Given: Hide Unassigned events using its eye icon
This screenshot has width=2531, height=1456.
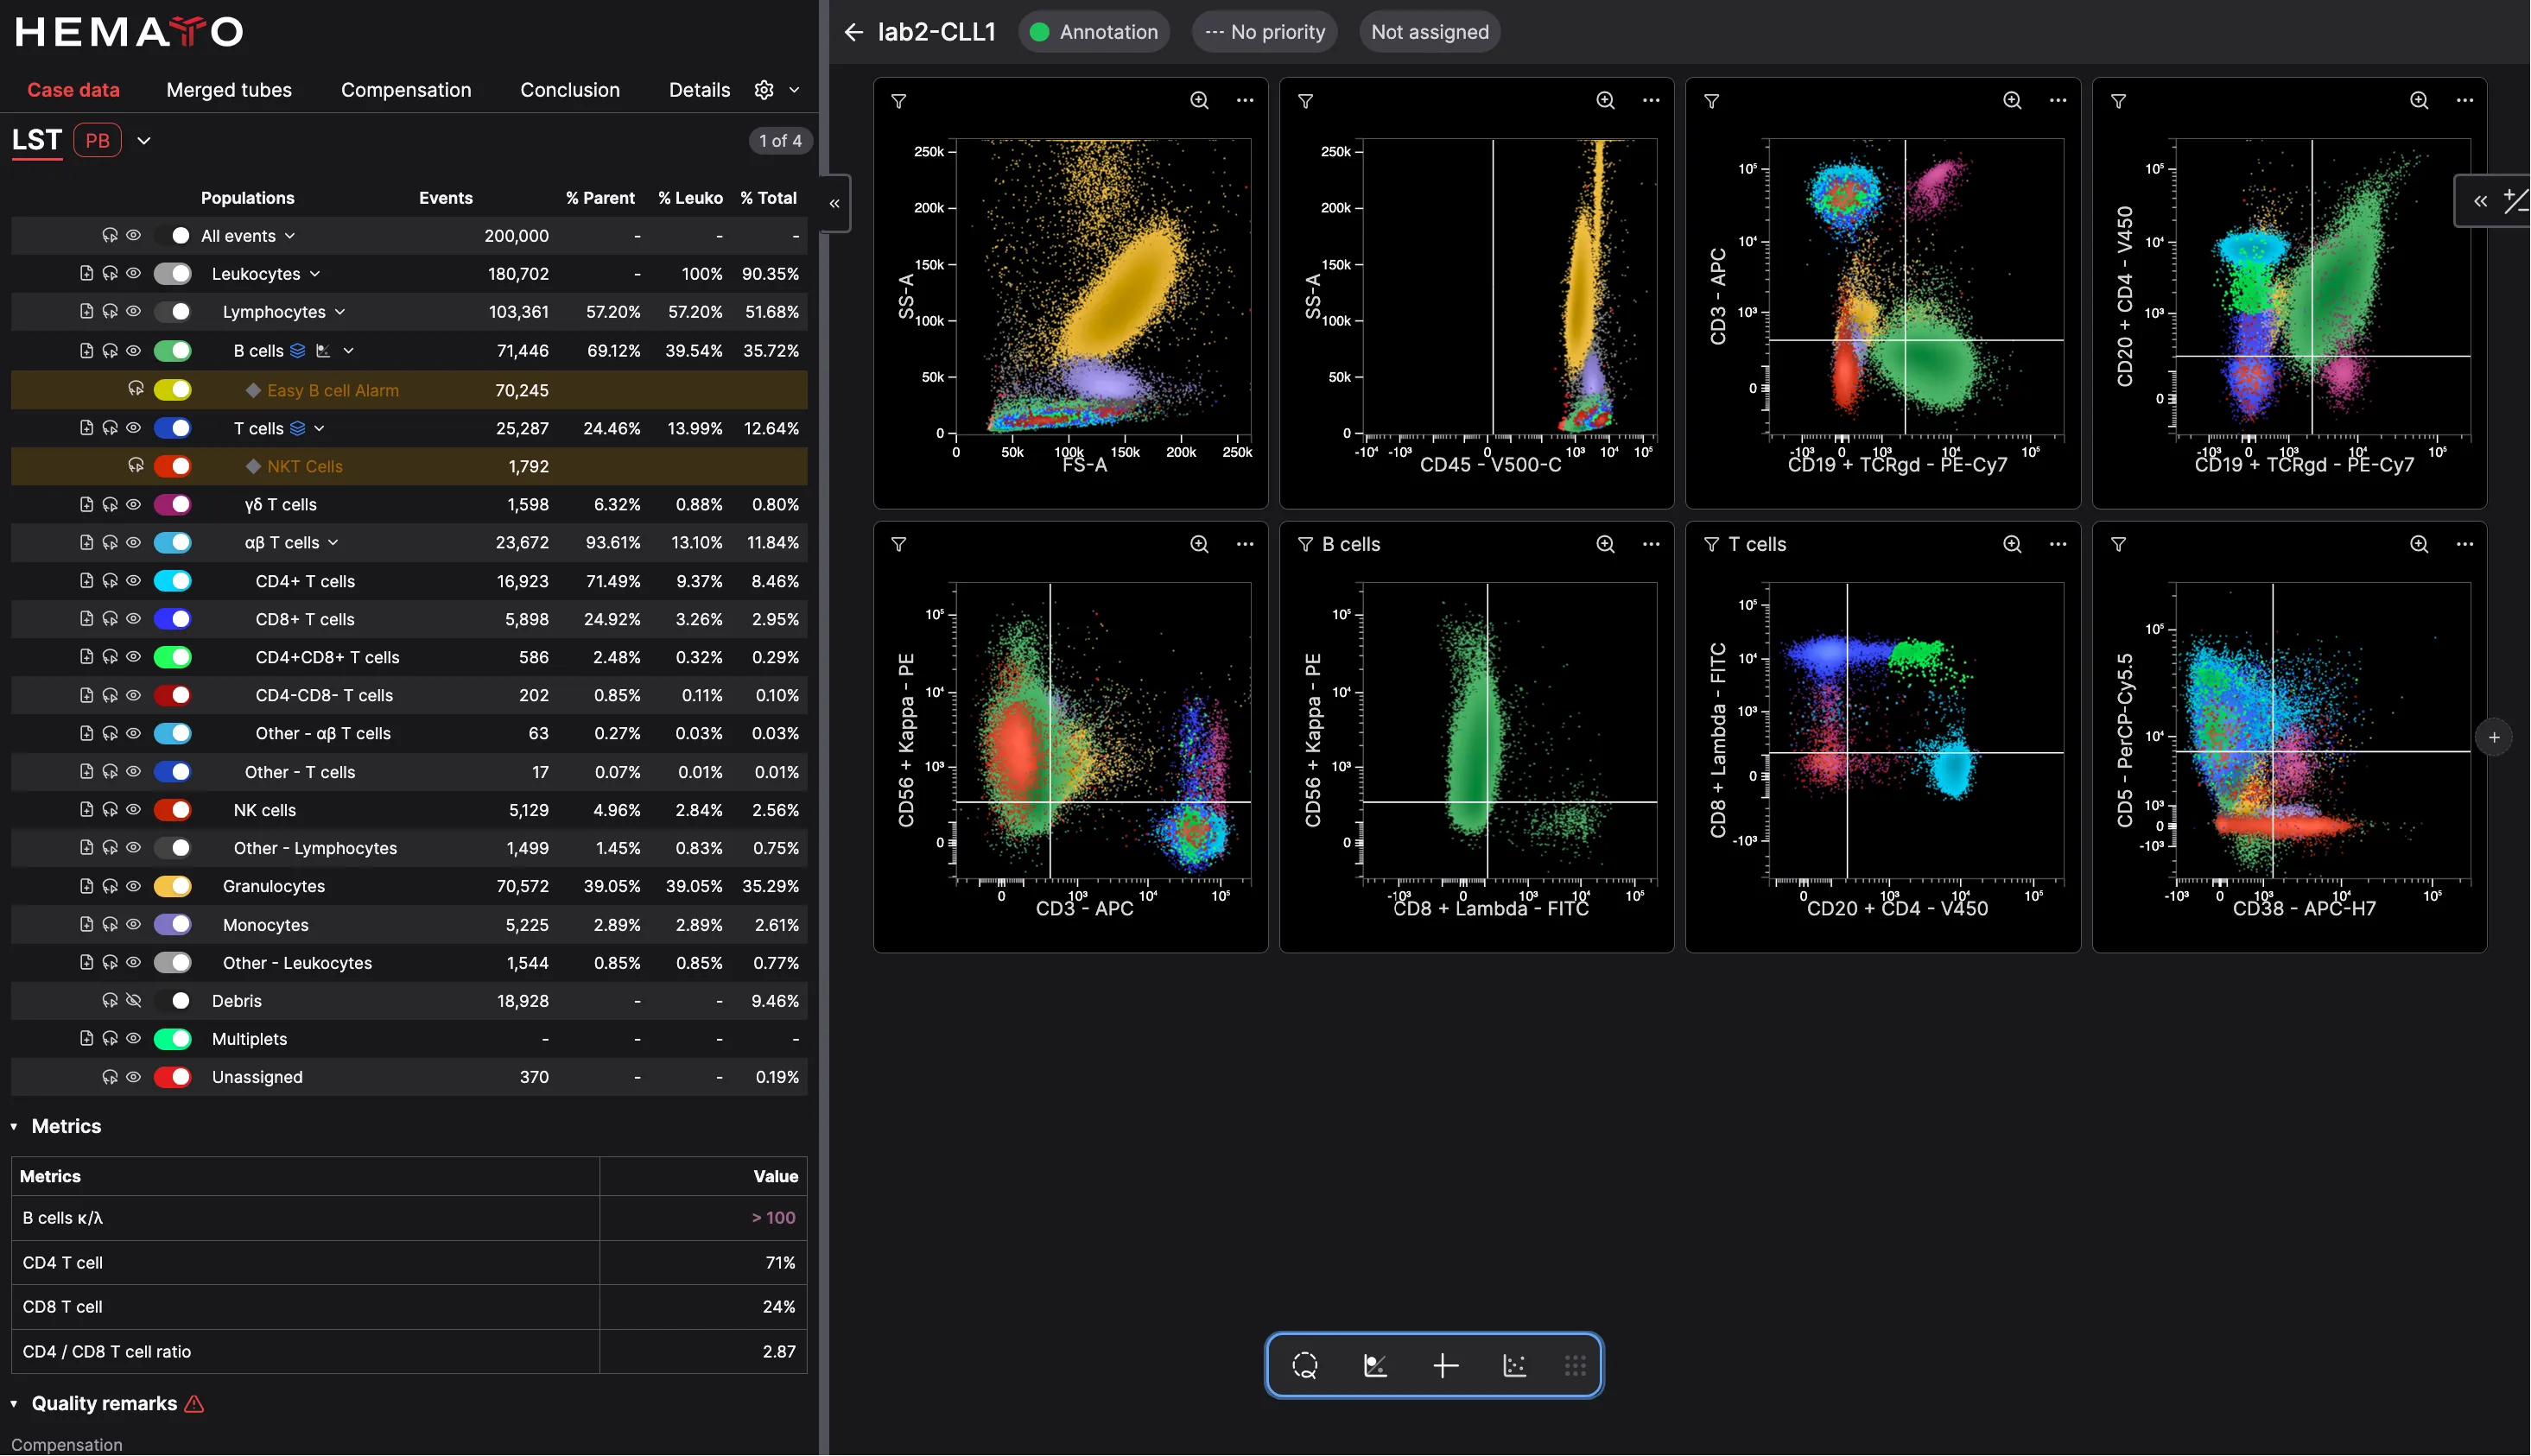Looking at the screenshot, I should click(x=133, y=1077).
